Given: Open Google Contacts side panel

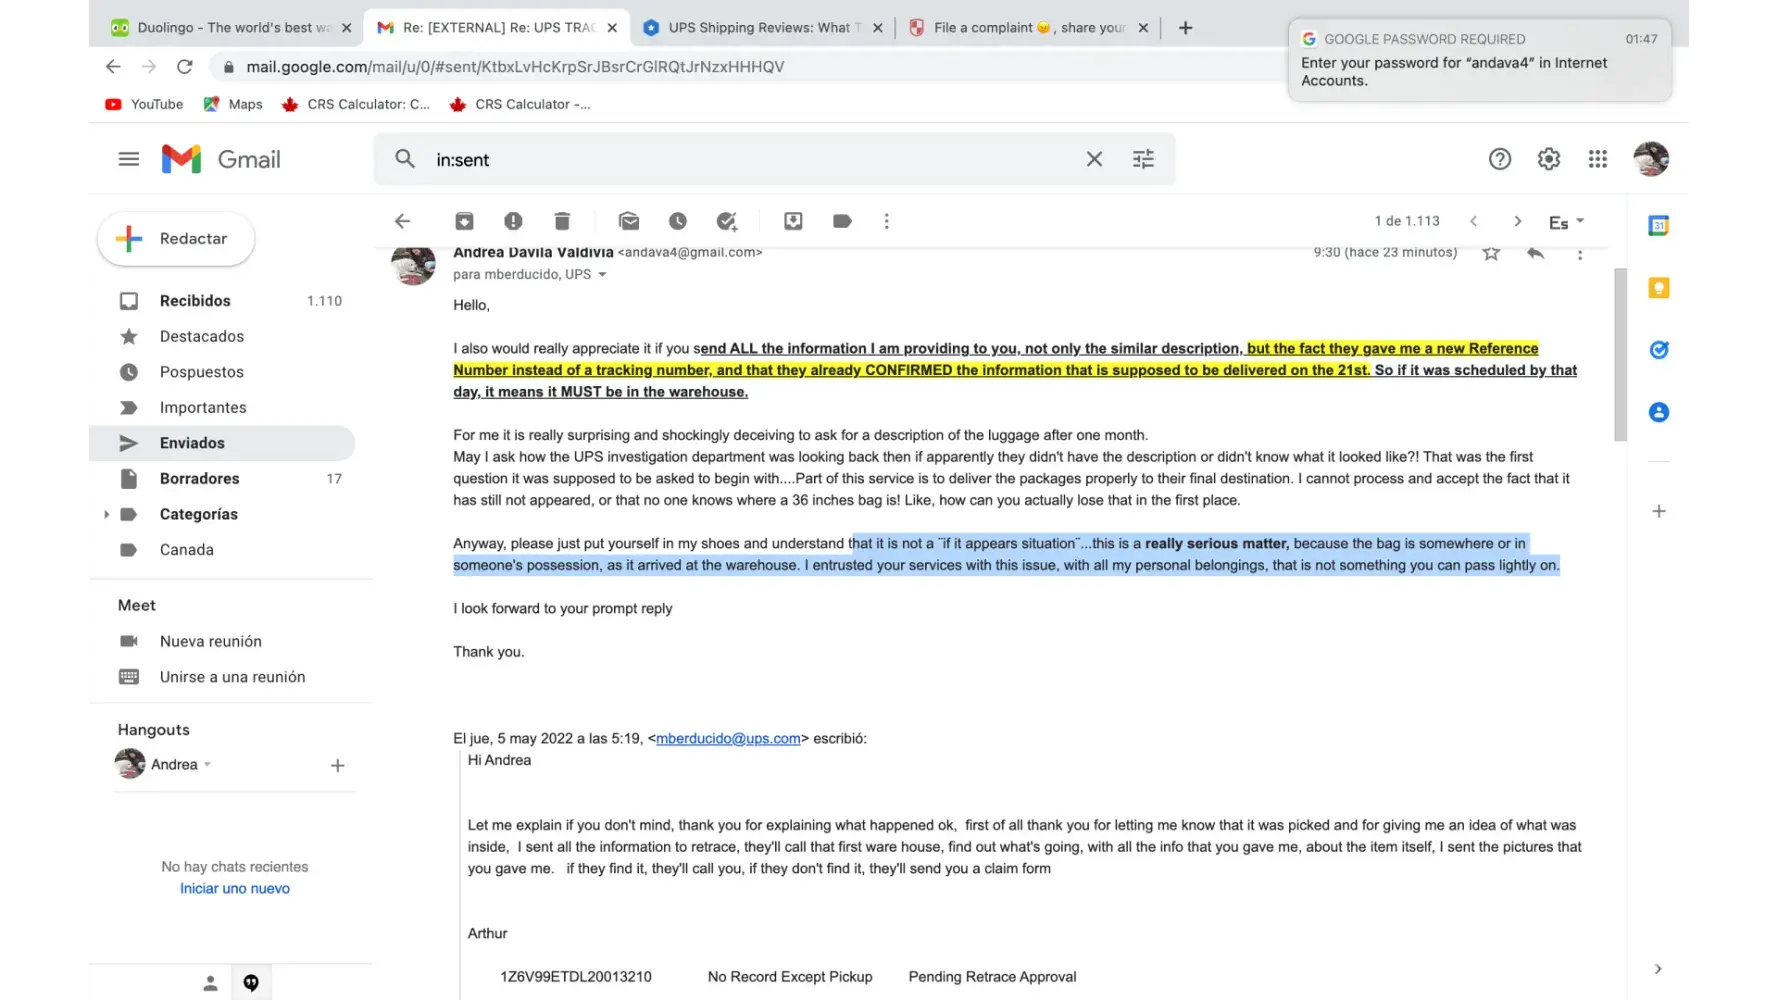Looking at the screenshot, I should 1658,412.
